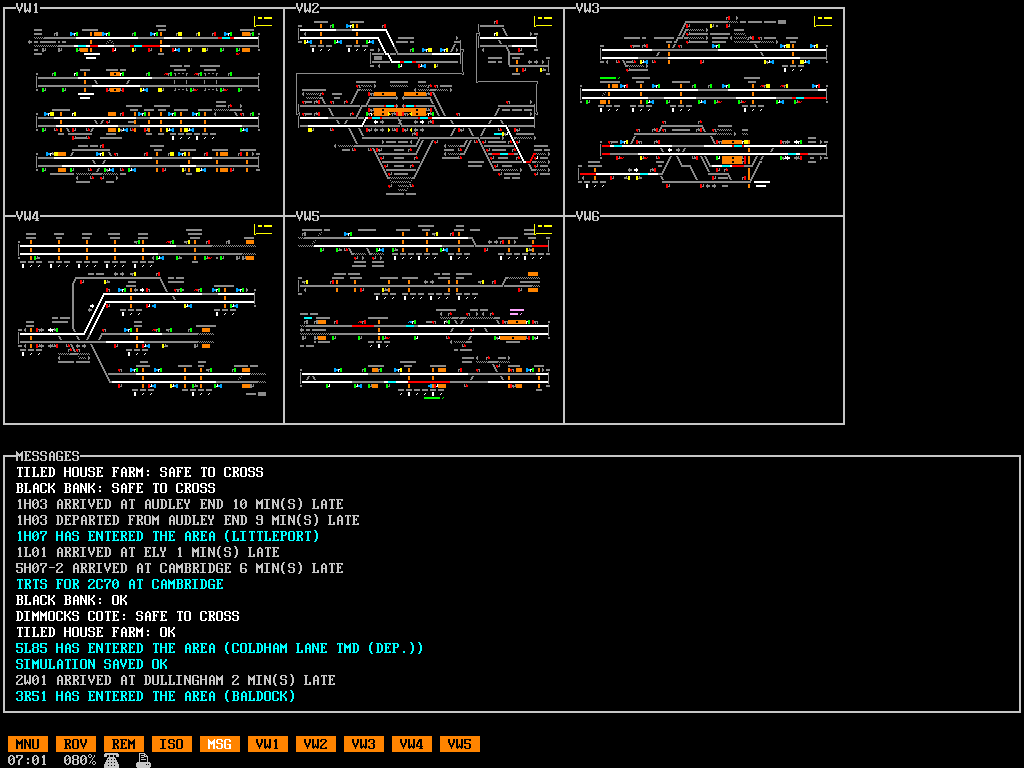
Task: Toggle the ROV button in bottom bar
Action: pyautogui.click(x=75, y=744)
